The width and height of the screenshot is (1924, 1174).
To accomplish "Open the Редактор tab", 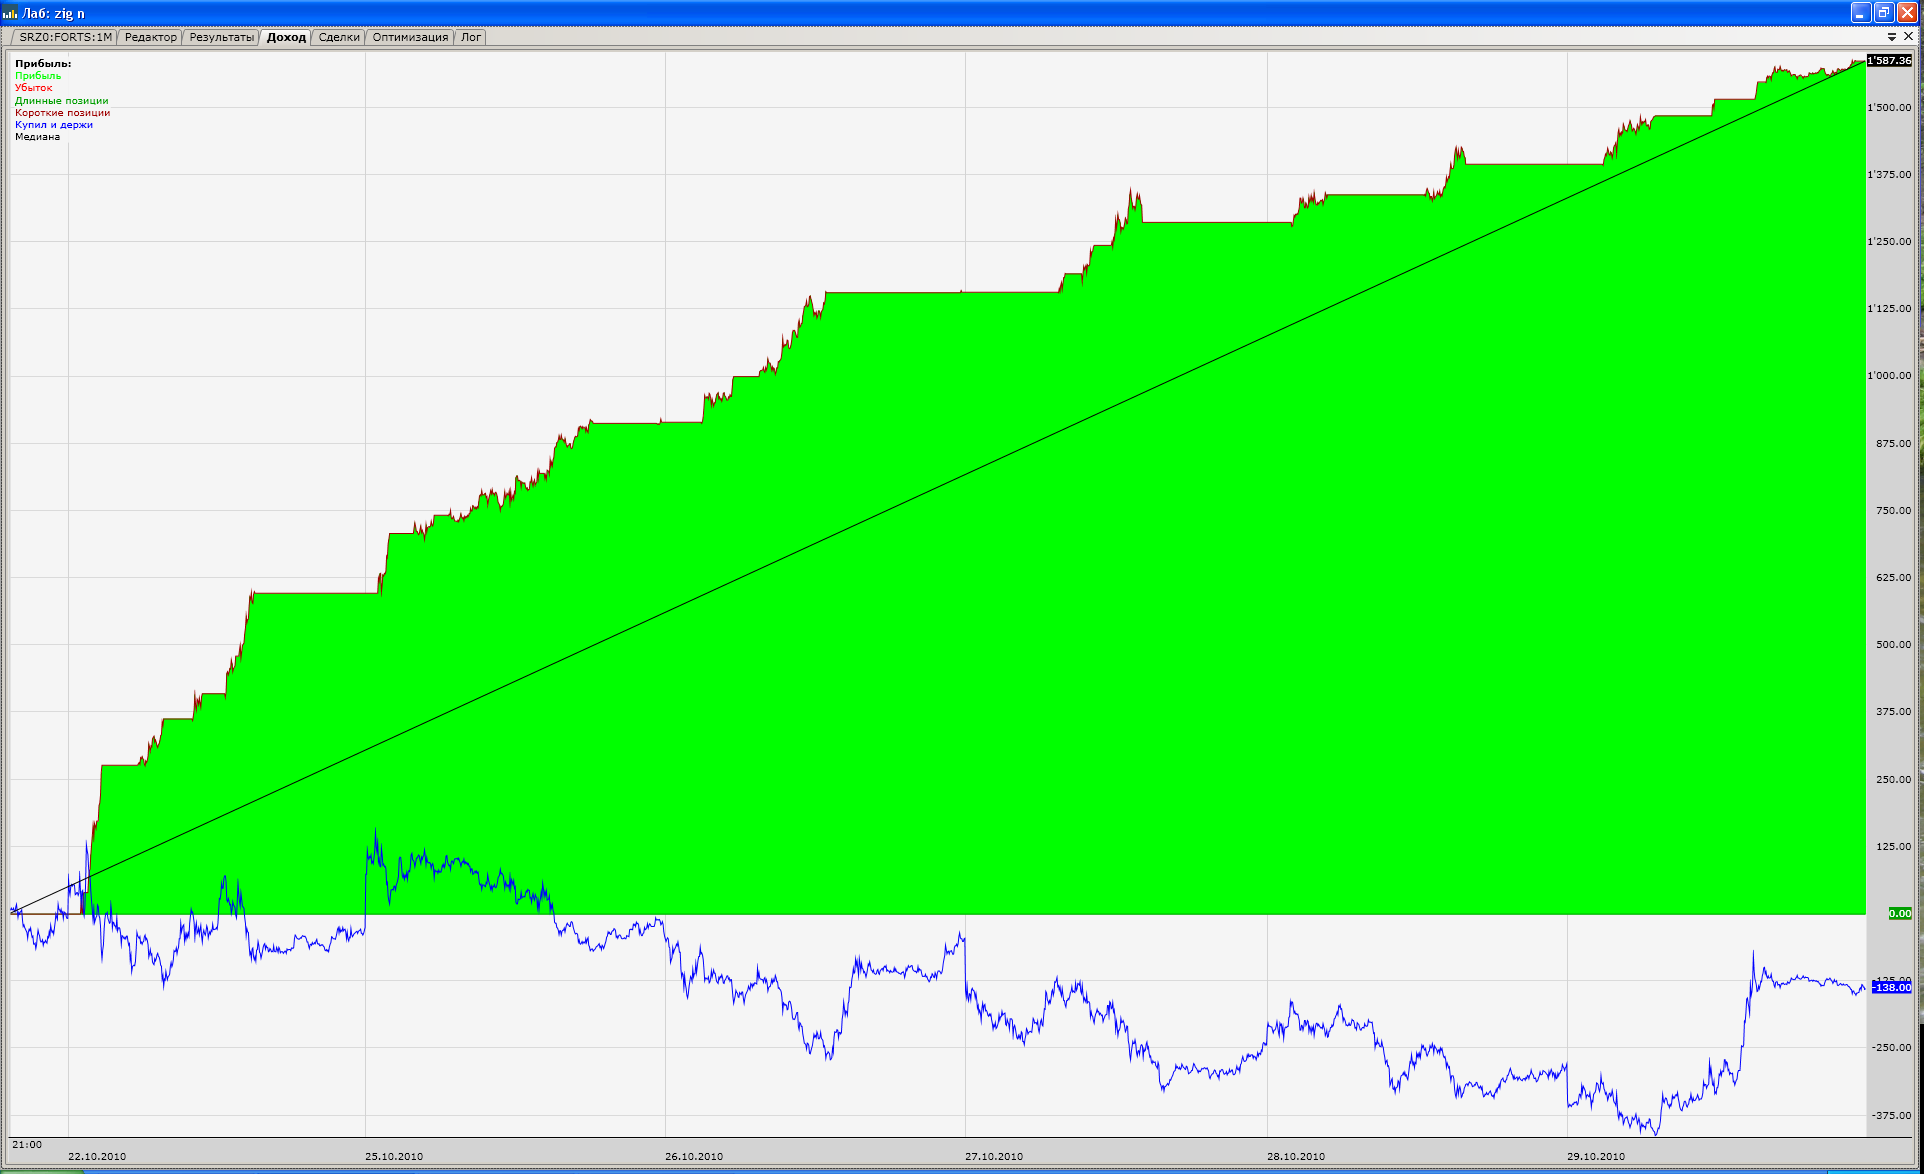I will pos(150,37).
